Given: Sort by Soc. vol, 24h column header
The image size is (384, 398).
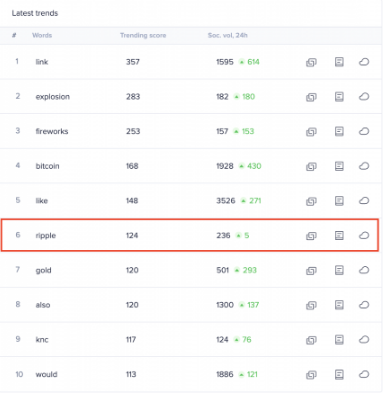Looking at the screenshot, I should pos(228,35).
